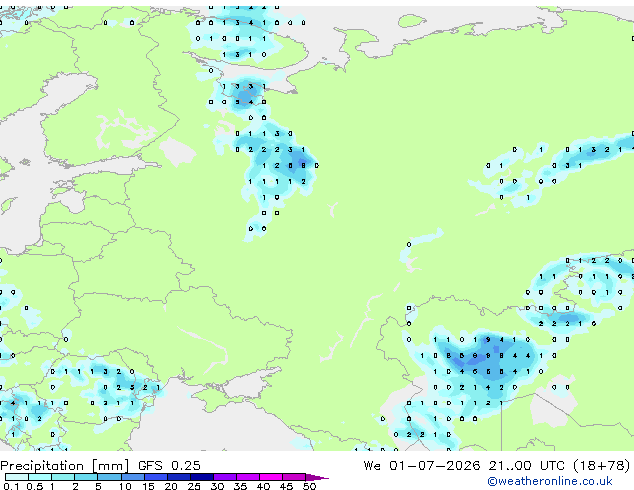634x490 pixels.
Task: Pick the purple legend swatch between 30 and 35
Action: [225, 477]
